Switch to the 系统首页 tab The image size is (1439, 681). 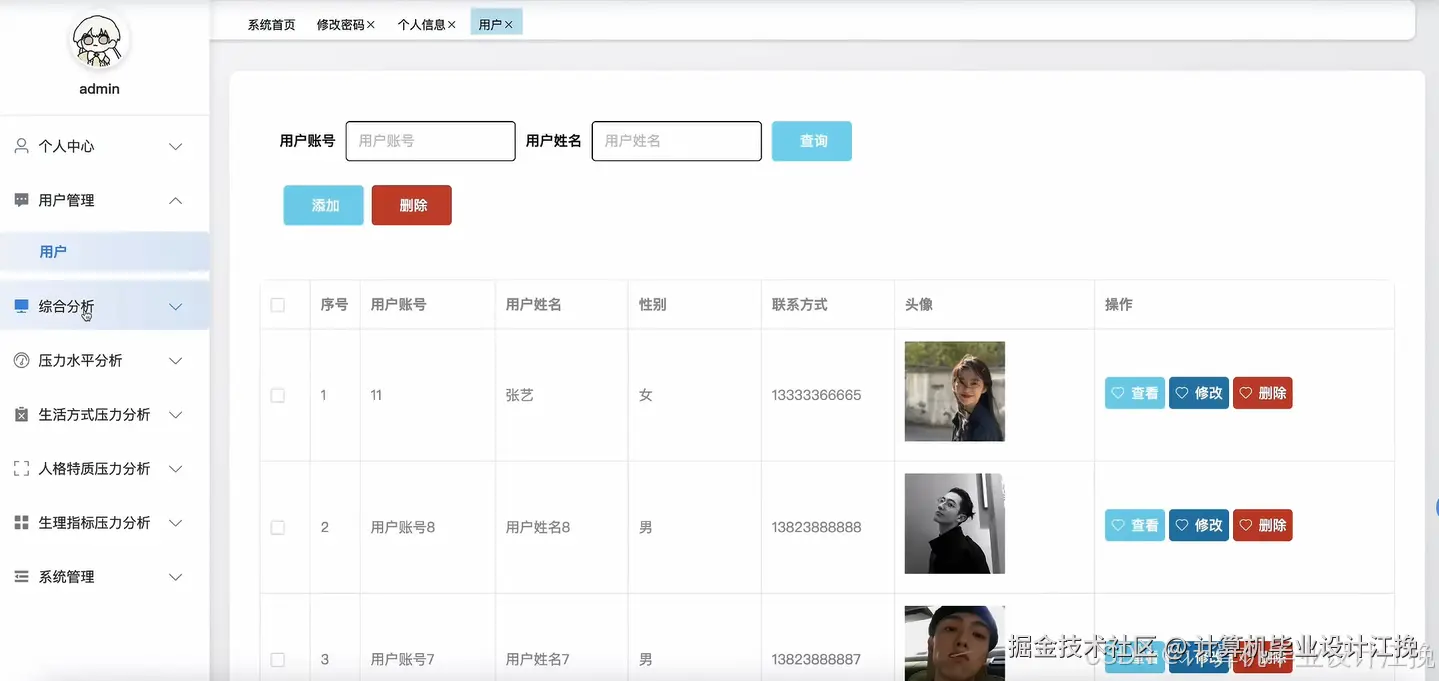pos(272,25)
